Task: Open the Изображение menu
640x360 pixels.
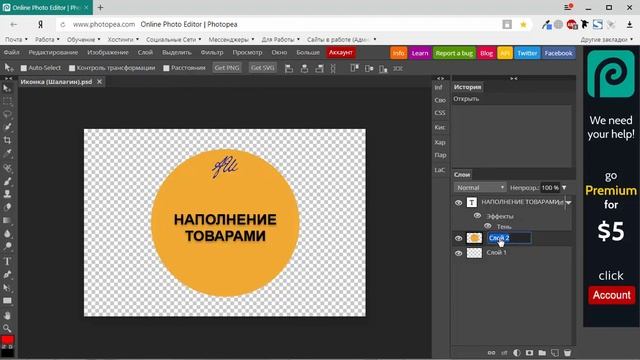Action: coord(108,52)
